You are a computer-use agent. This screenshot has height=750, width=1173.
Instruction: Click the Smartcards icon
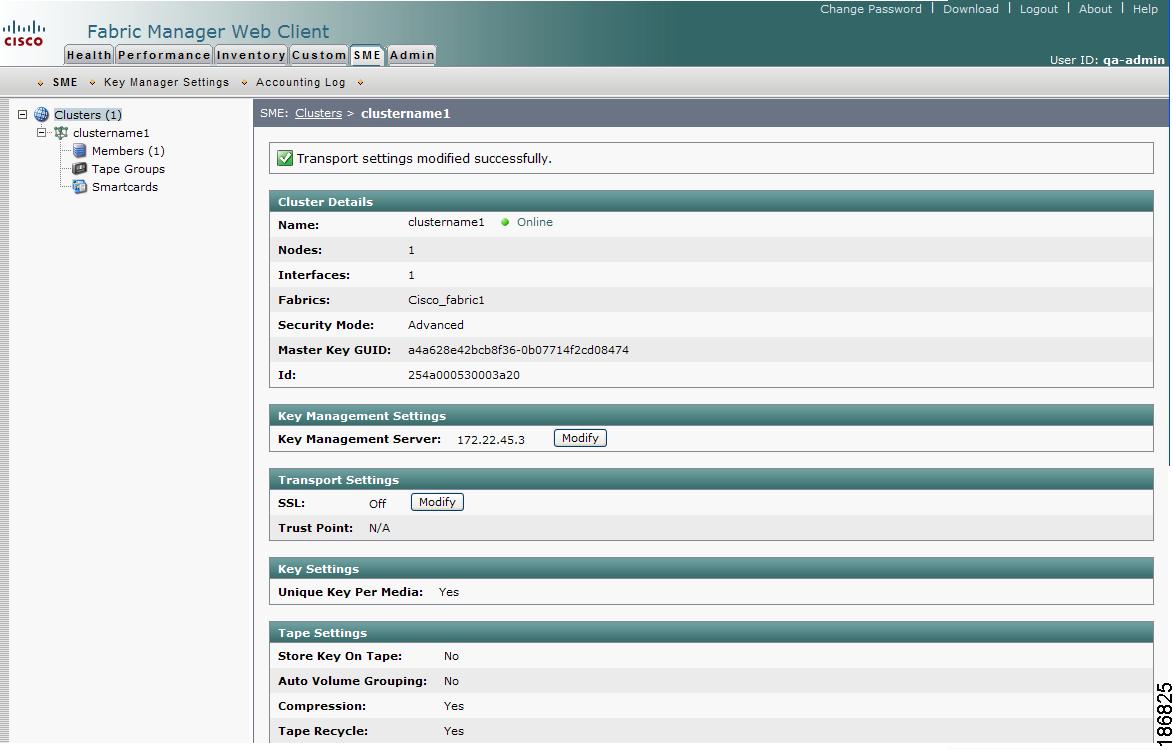[79, 187]
